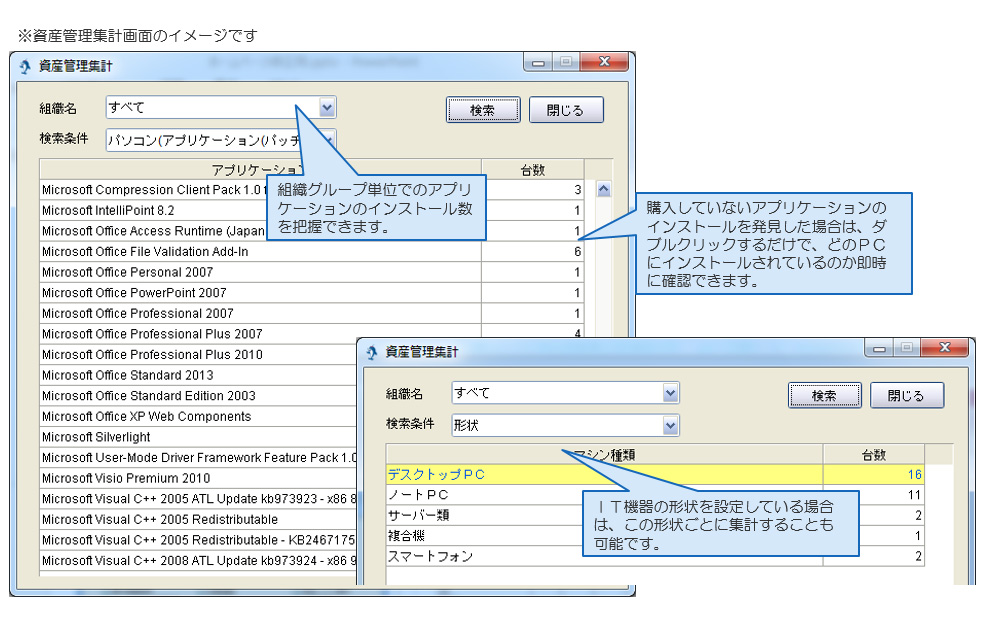Open the 組織名 dropdown in the rear window
The height and width of the screenshot is (622, 985).
[327, 107]
